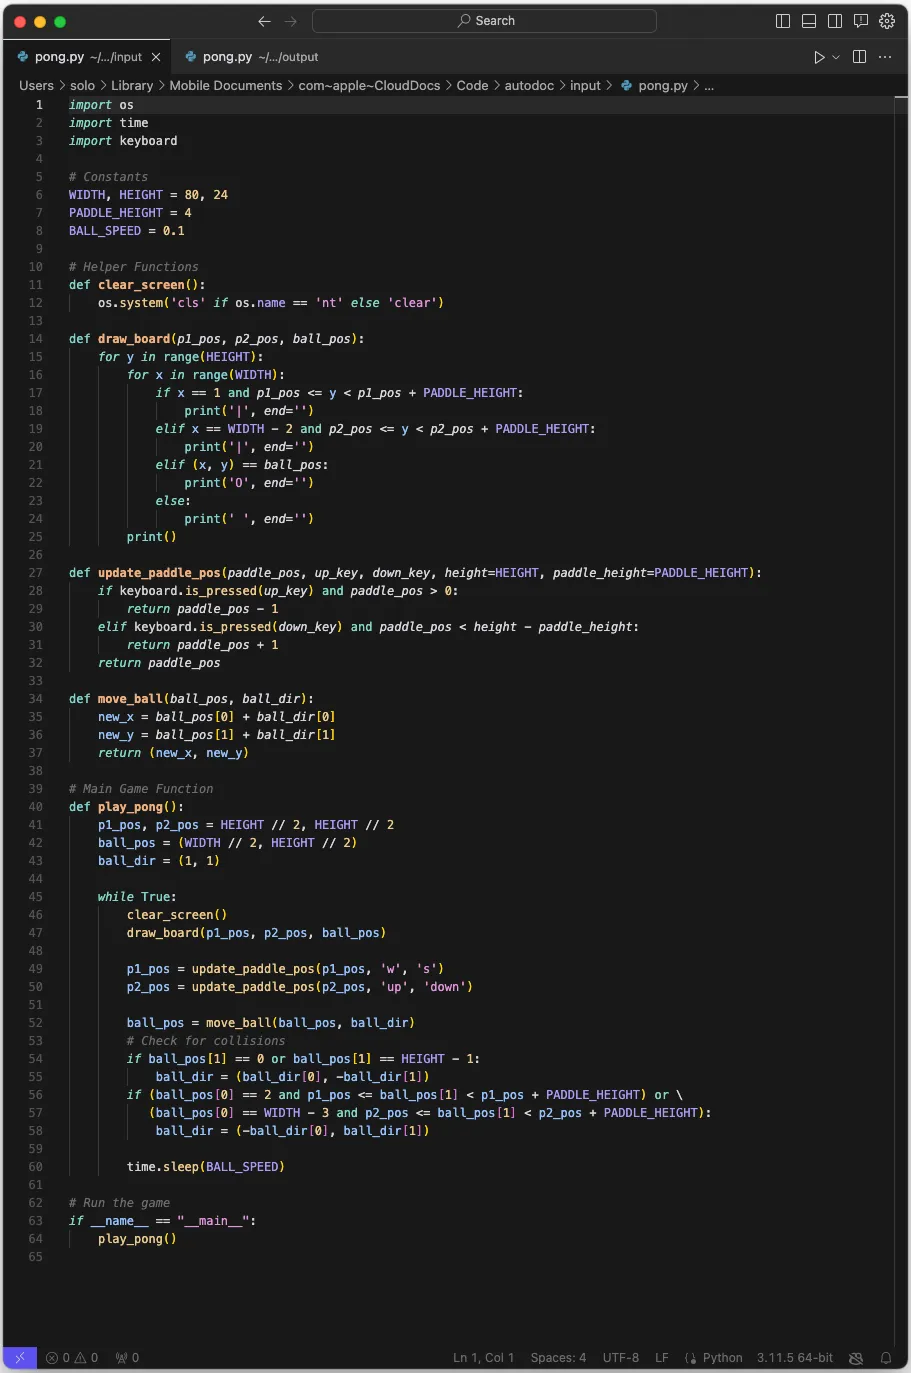Open the editor More Actions ellipsis
Viewport: 911px width, 1373px height.
pos(885,57)
